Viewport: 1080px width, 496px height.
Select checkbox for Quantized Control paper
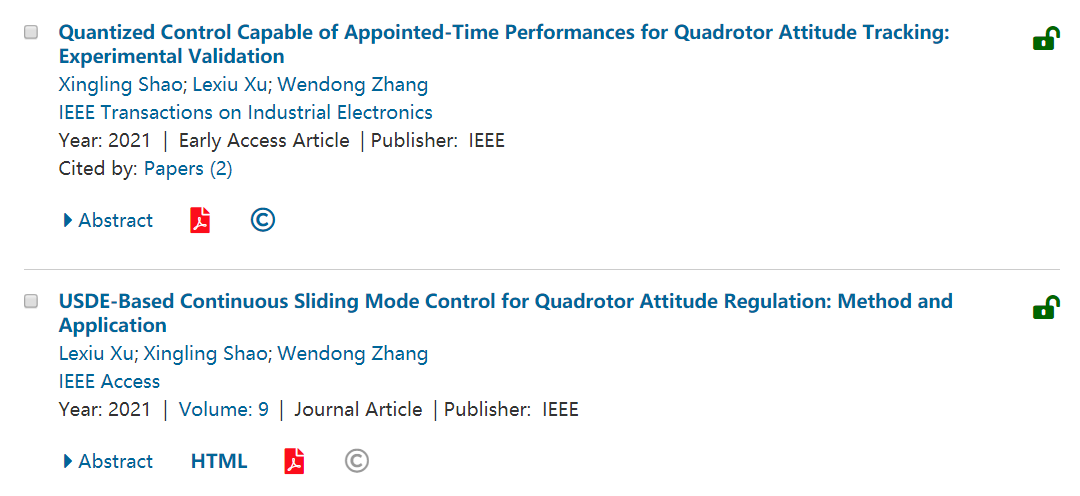click(x=31, y=32)
